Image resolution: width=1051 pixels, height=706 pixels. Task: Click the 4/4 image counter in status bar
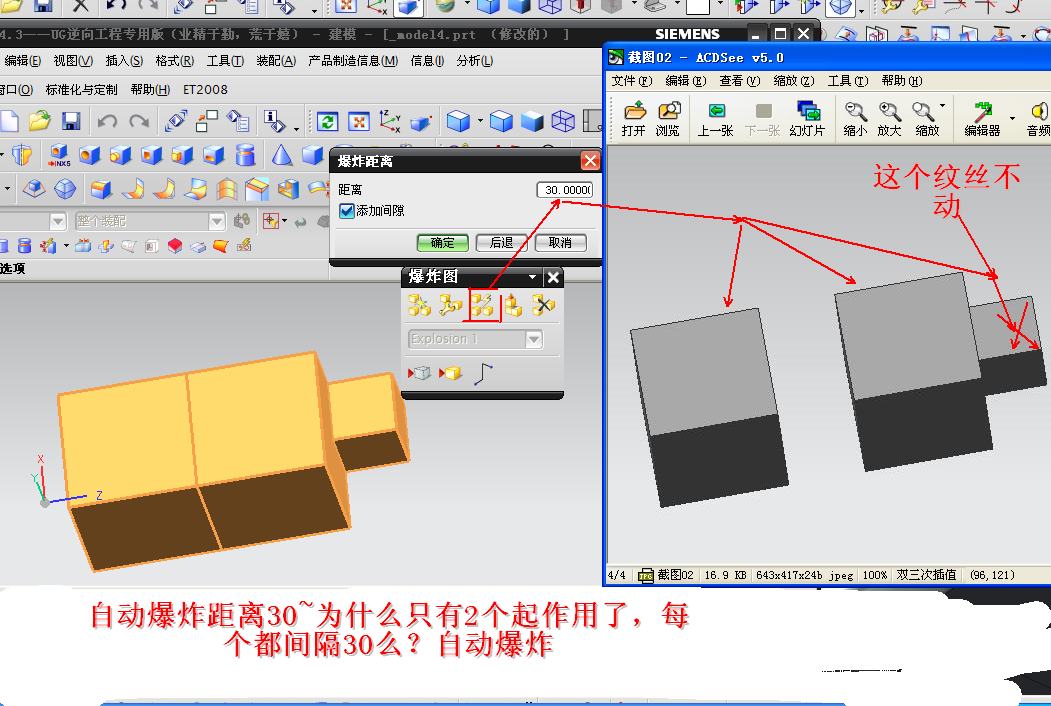617,575
